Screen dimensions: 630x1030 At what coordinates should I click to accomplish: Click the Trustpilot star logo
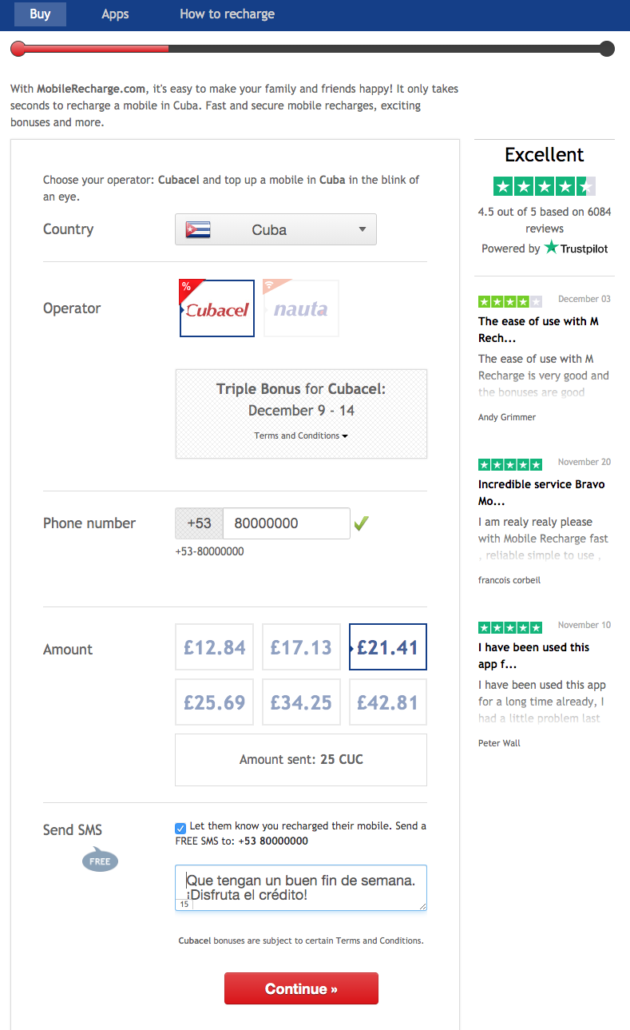pyautogui.click(x=551, y=248)
